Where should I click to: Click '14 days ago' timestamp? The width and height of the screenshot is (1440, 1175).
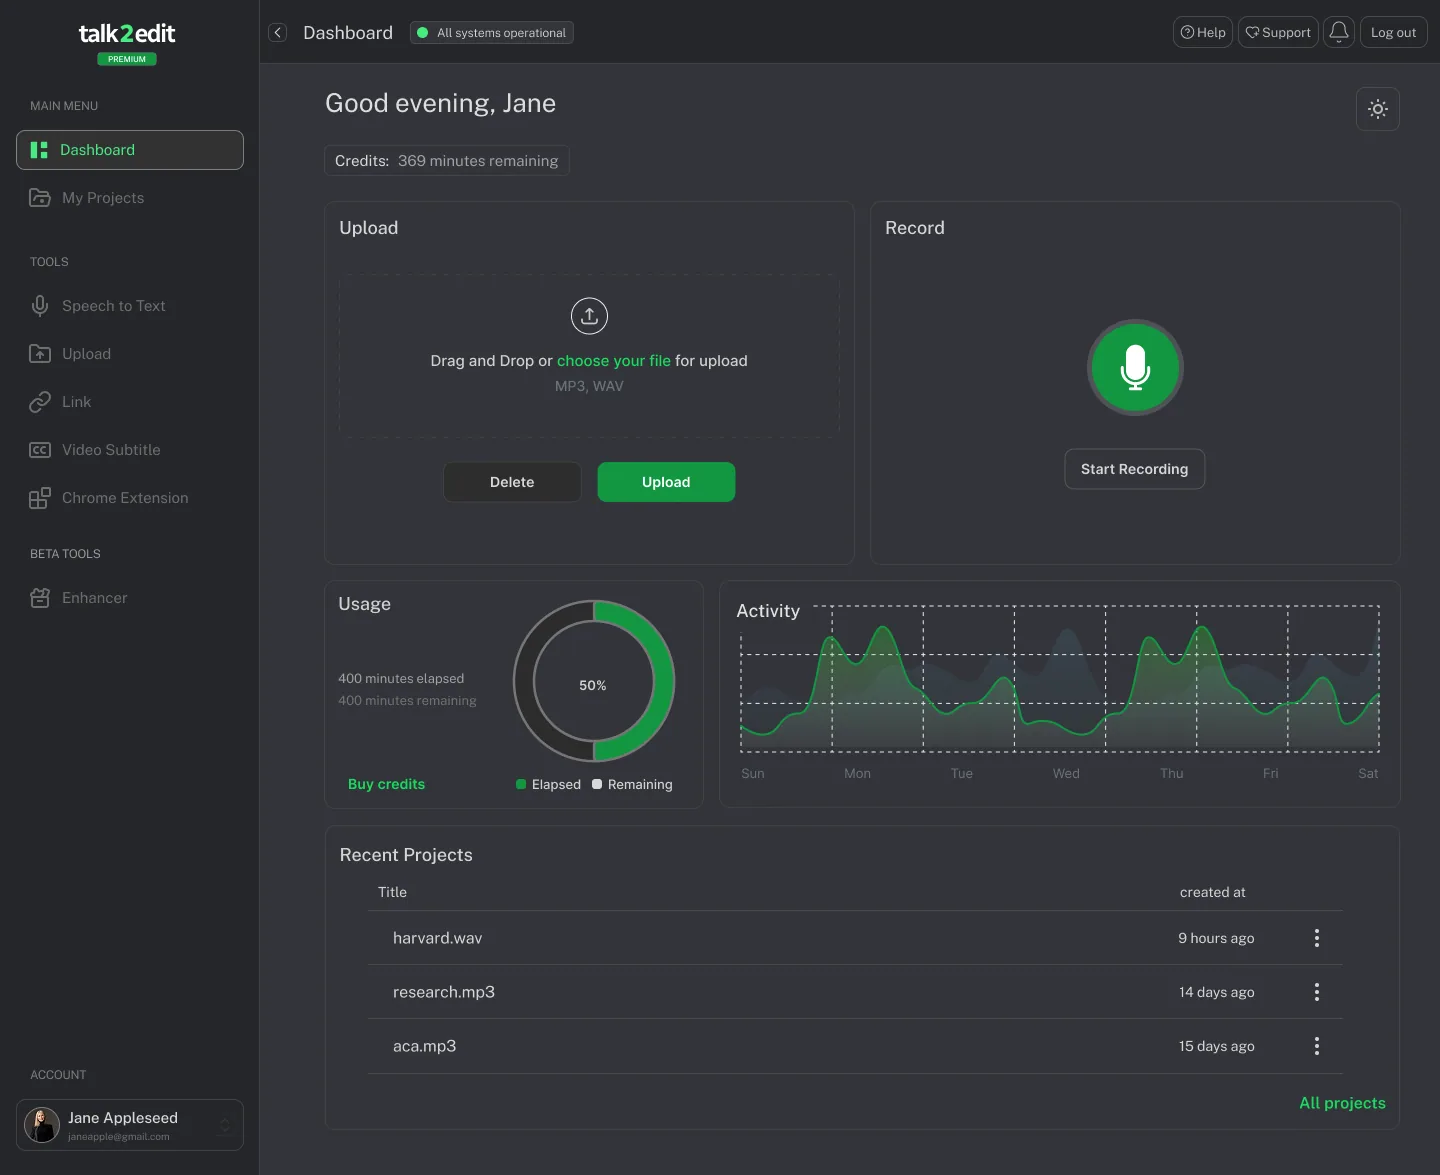tap(1216, 992)
